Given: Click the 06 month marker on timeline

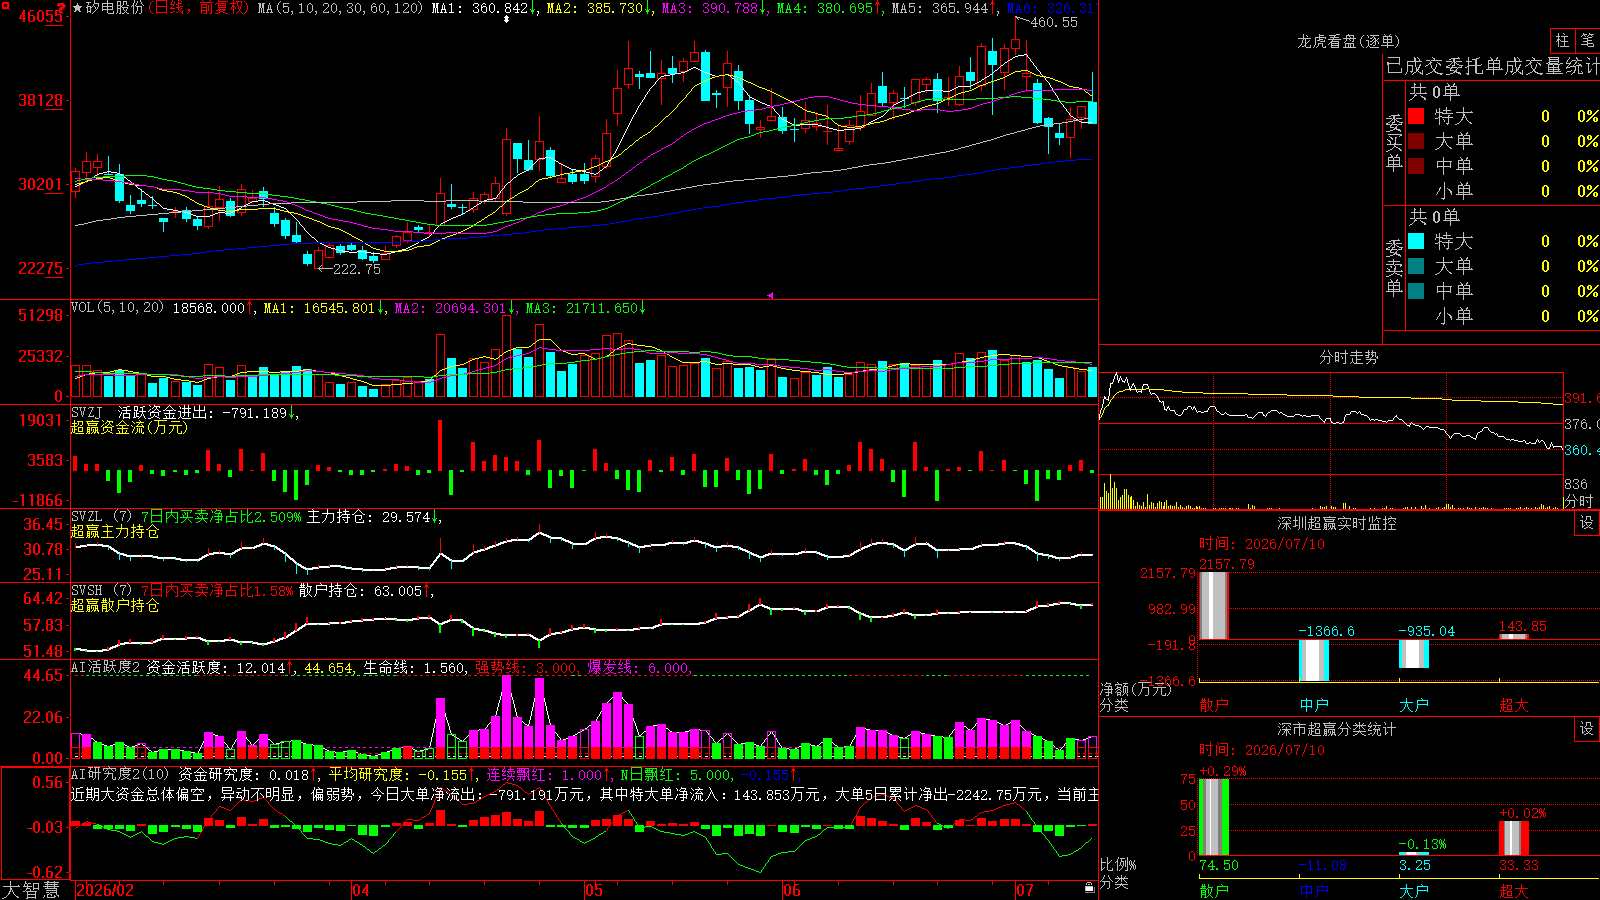Looking at the screenshot, I should click(792, 890).
